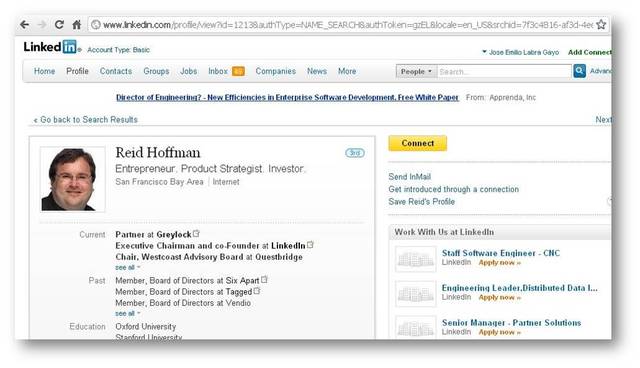Open external link icon next to Tagged
Viewport: 640px width, 368px height.
point(257,291)
